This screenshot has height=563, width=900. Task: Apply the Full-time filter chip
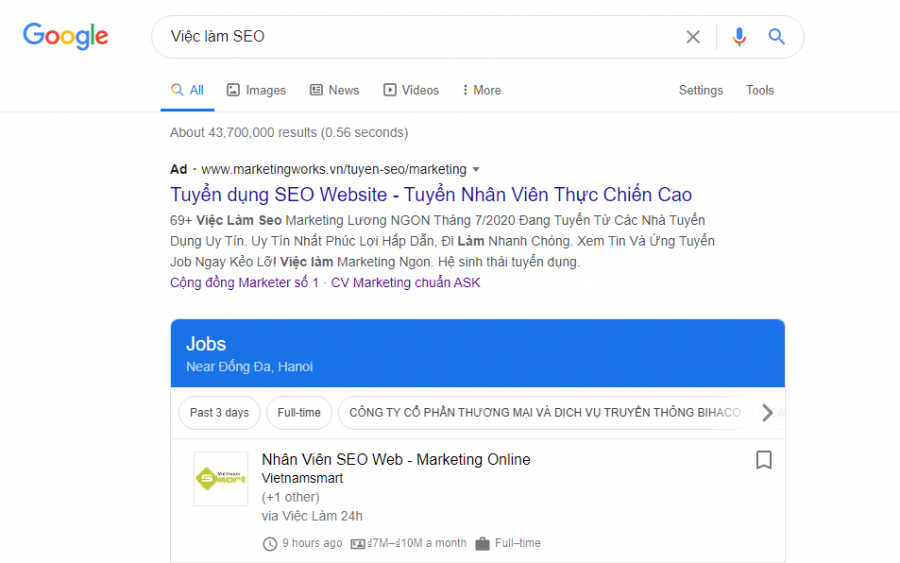point(299,413)
